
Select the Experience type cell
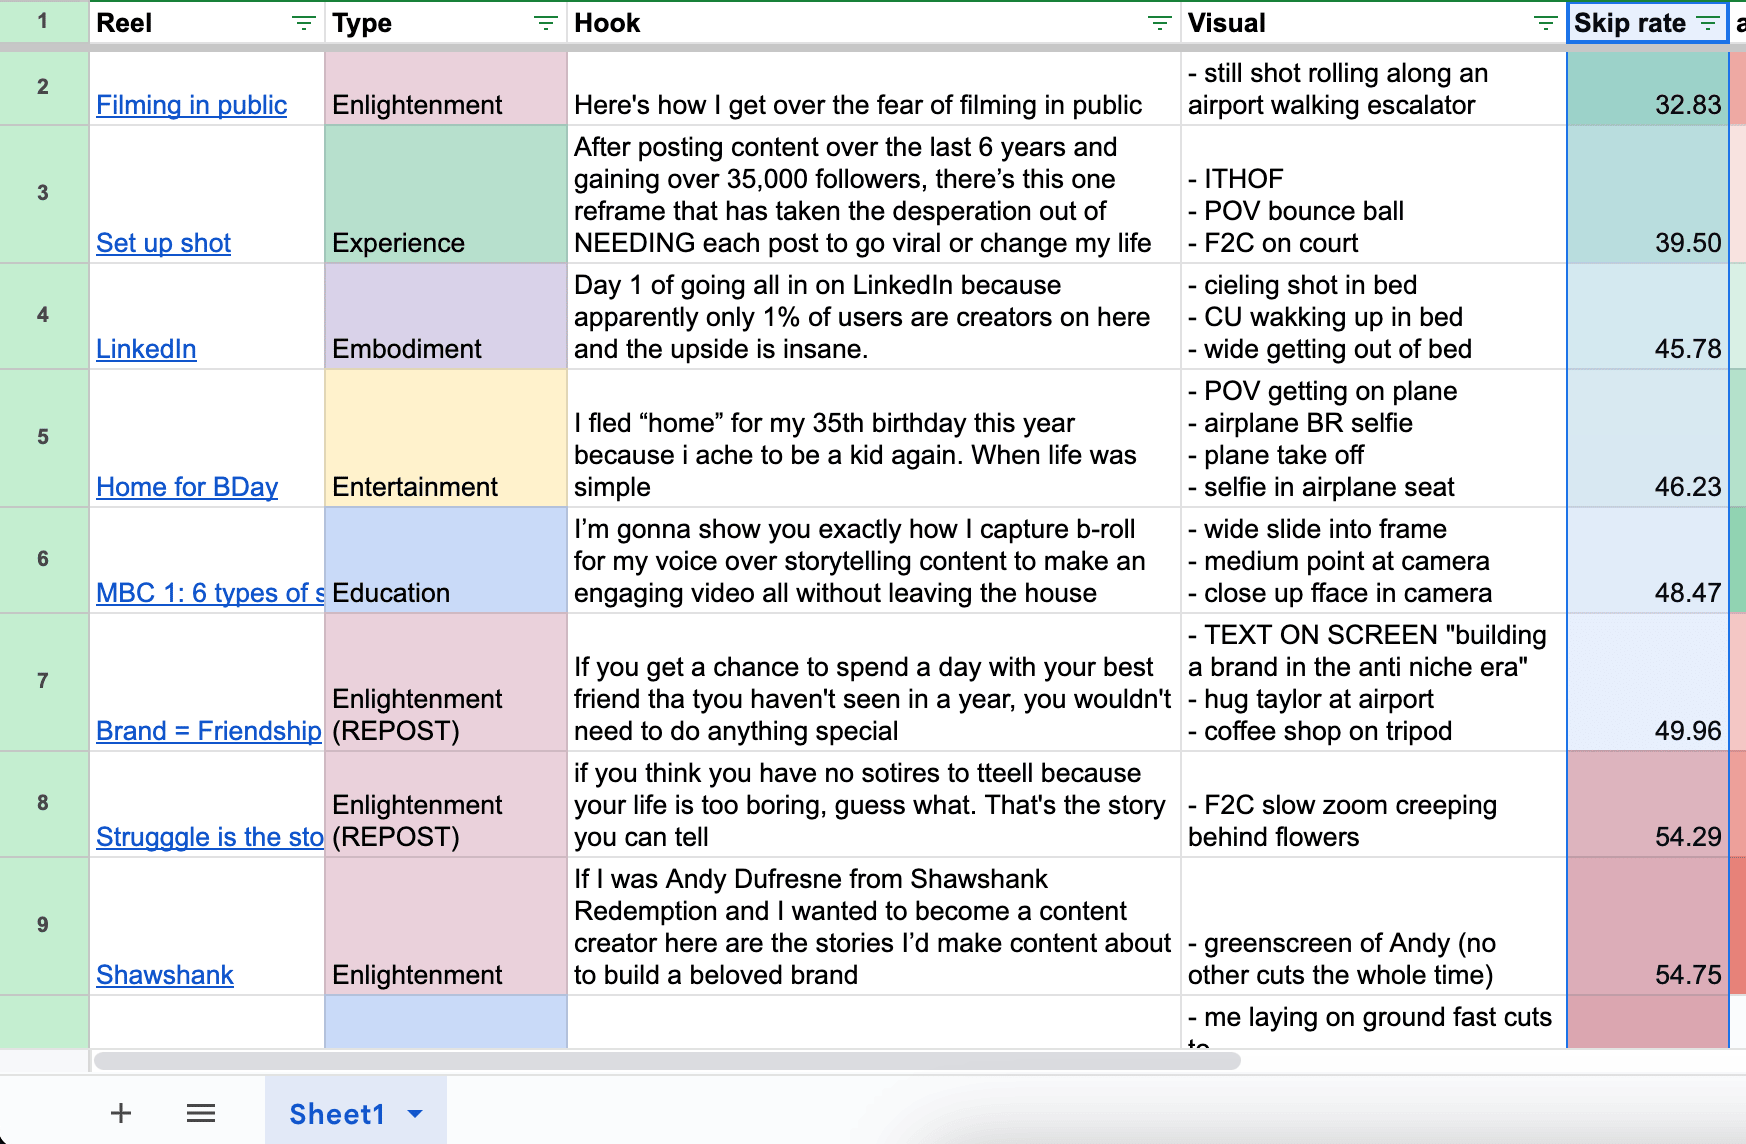point(446,194)
